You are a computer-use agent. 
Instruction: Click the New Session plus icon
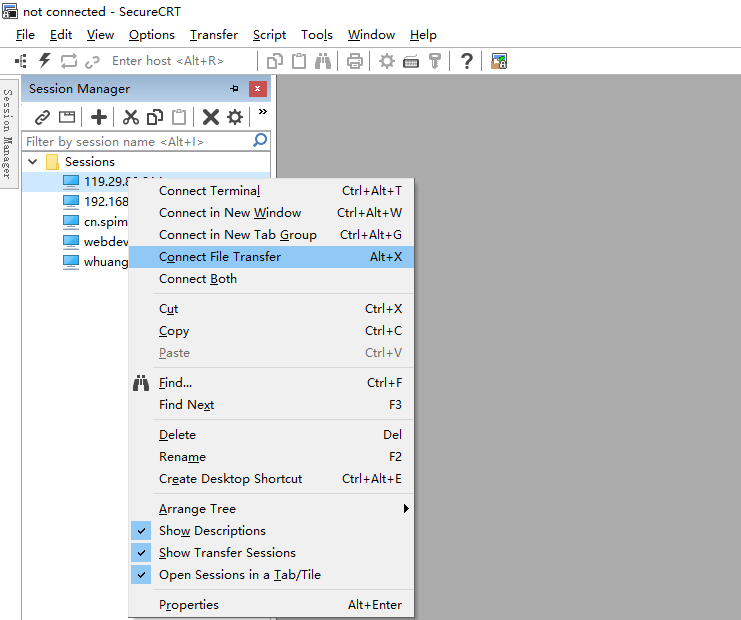point(99,117)
